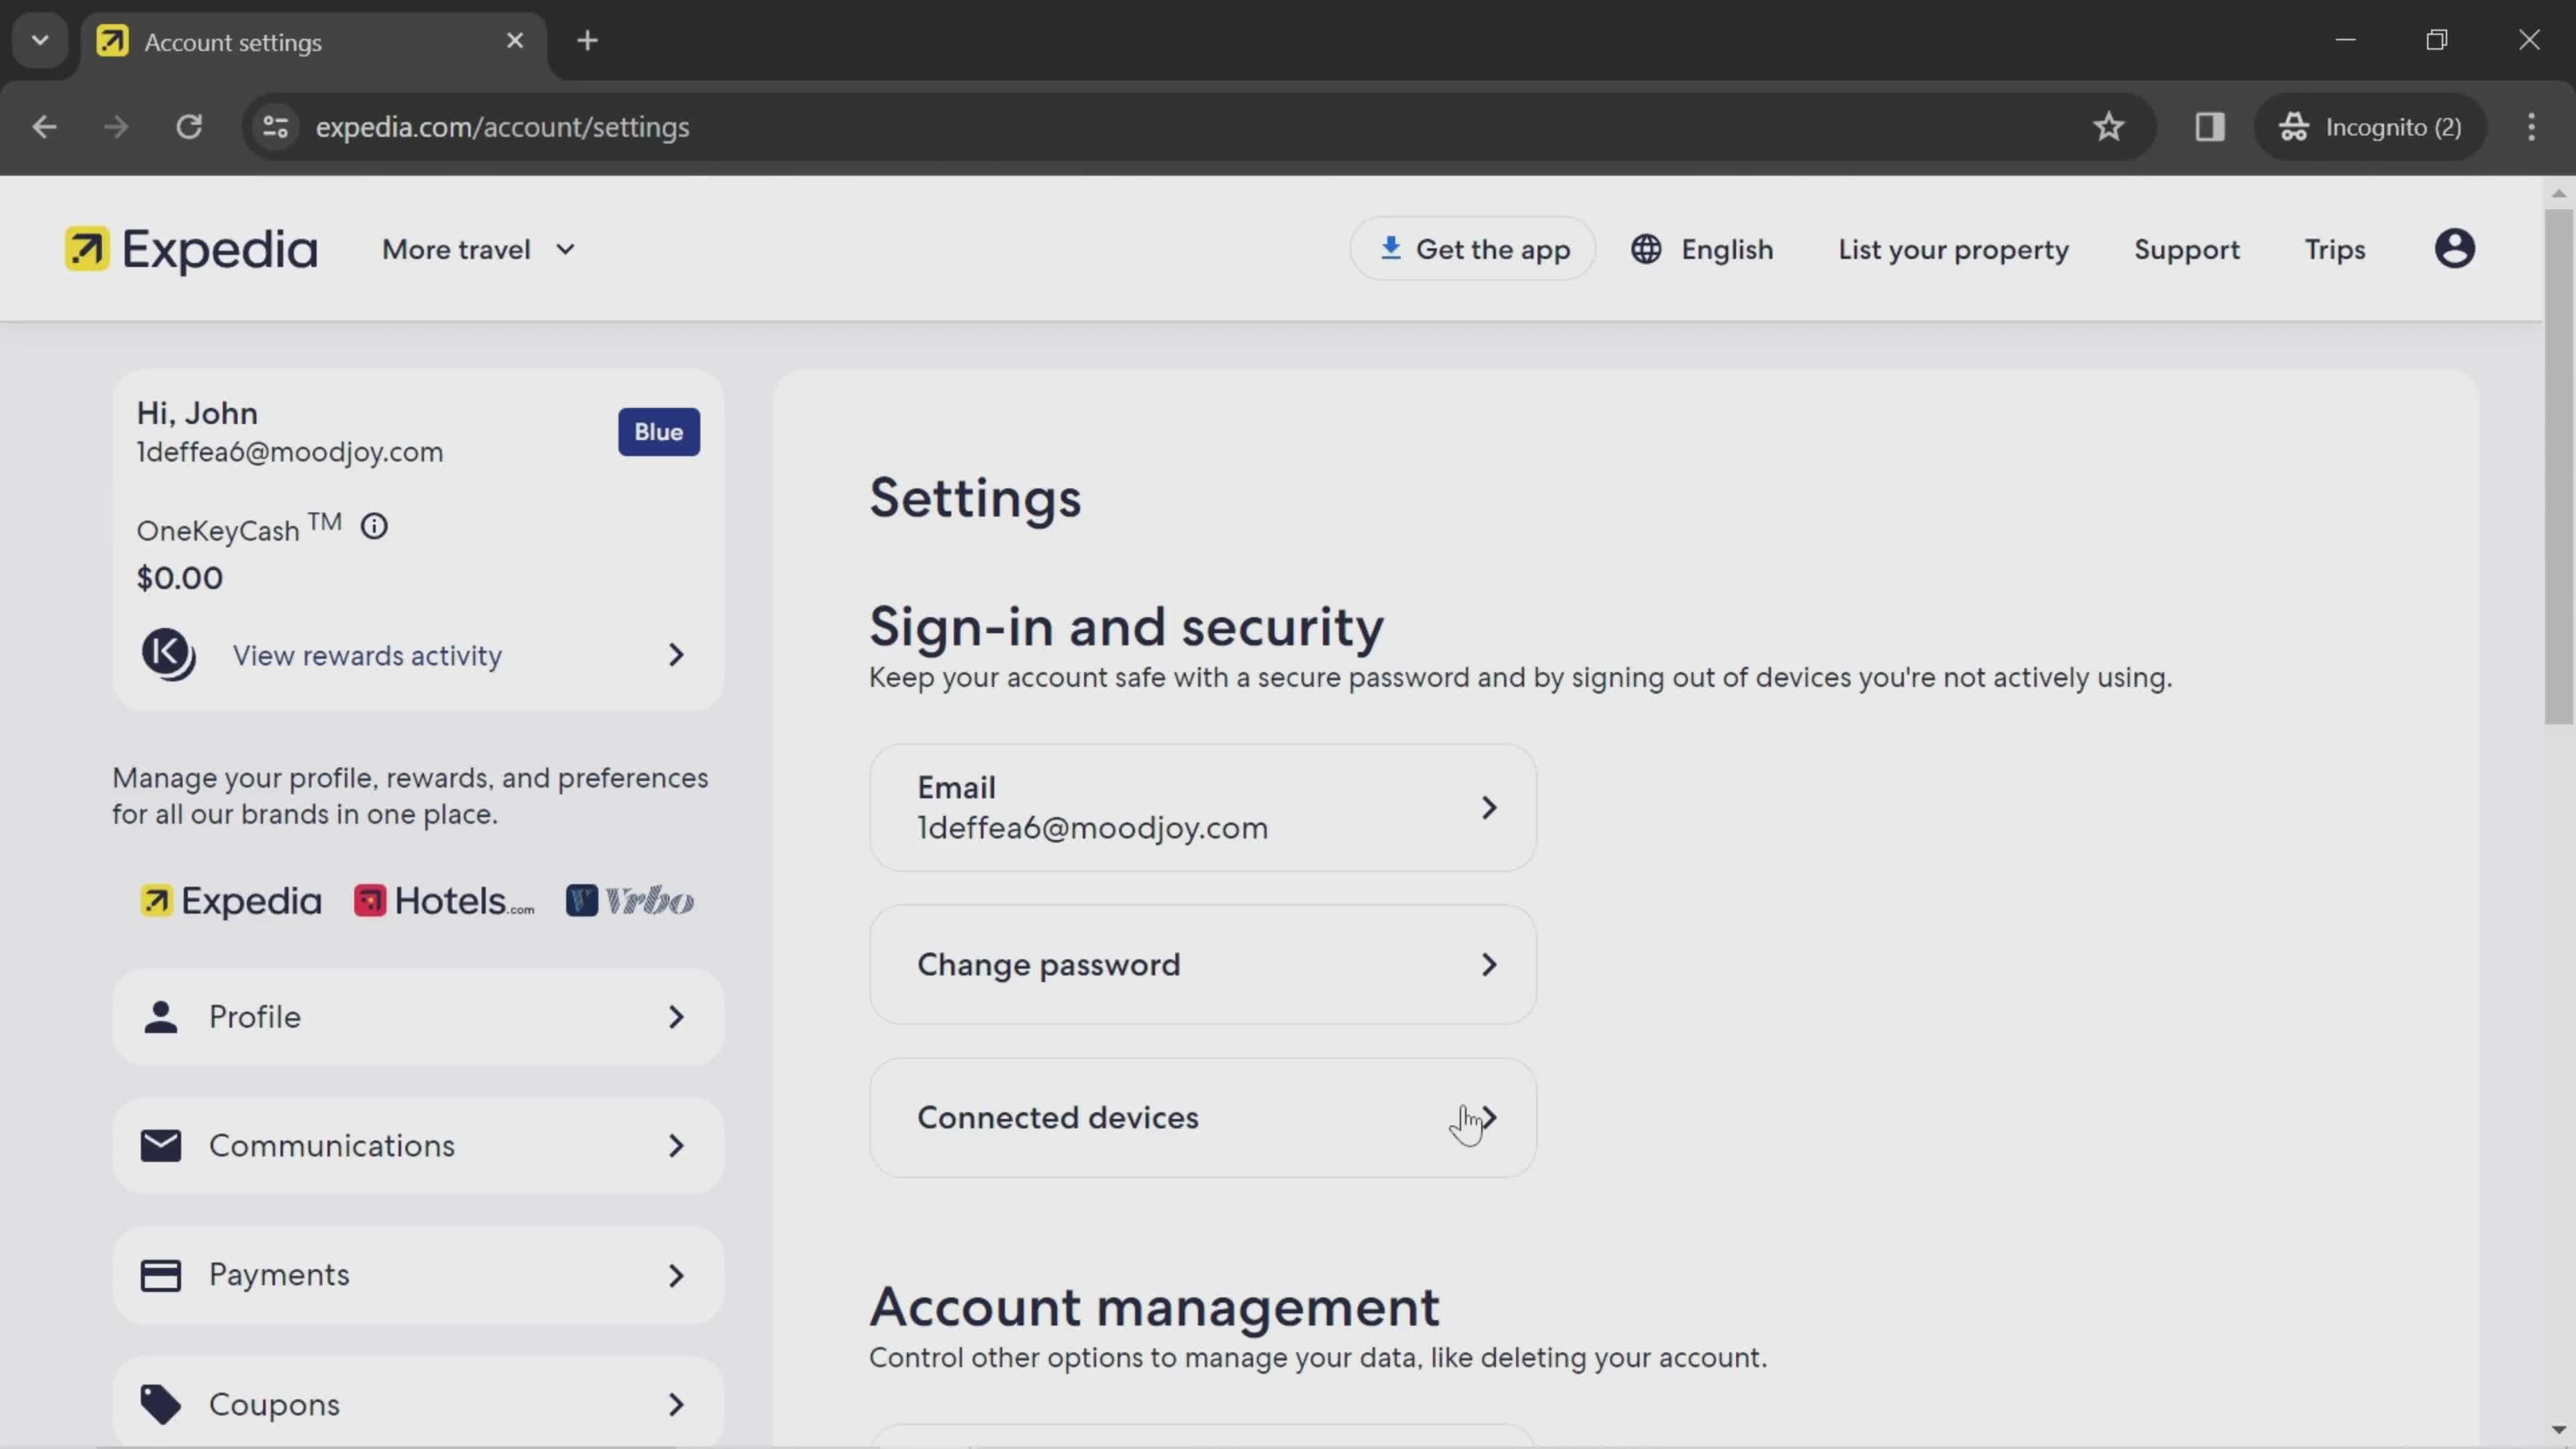Viewport: 2576px width, 1449px height.
Task: Click the English language button
Action: click(x=1701, y=249)
